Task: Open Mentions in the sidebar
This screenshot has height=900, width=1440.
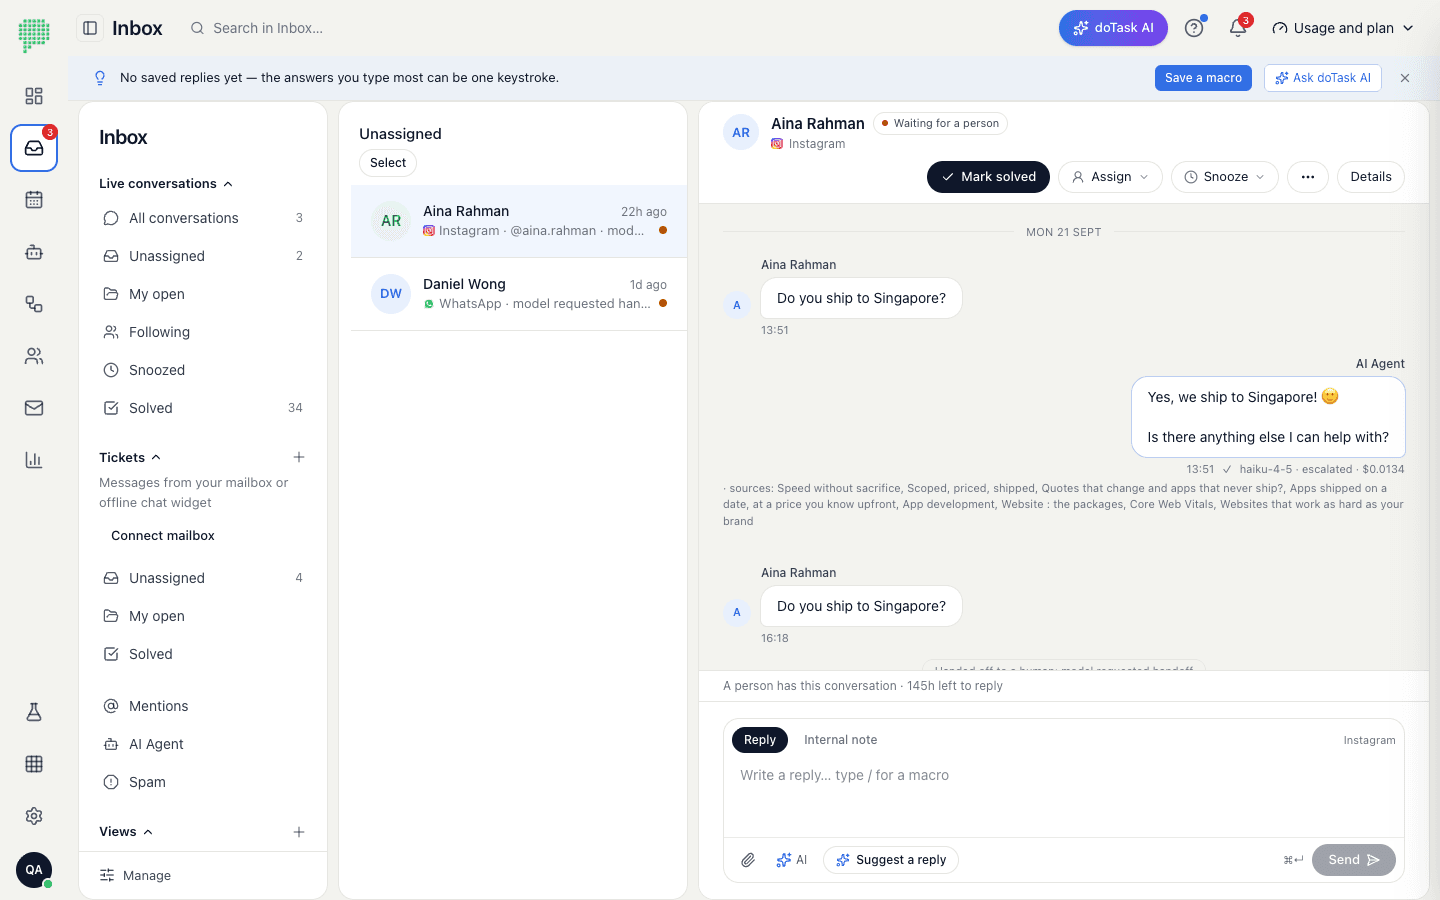Action: 203,706
